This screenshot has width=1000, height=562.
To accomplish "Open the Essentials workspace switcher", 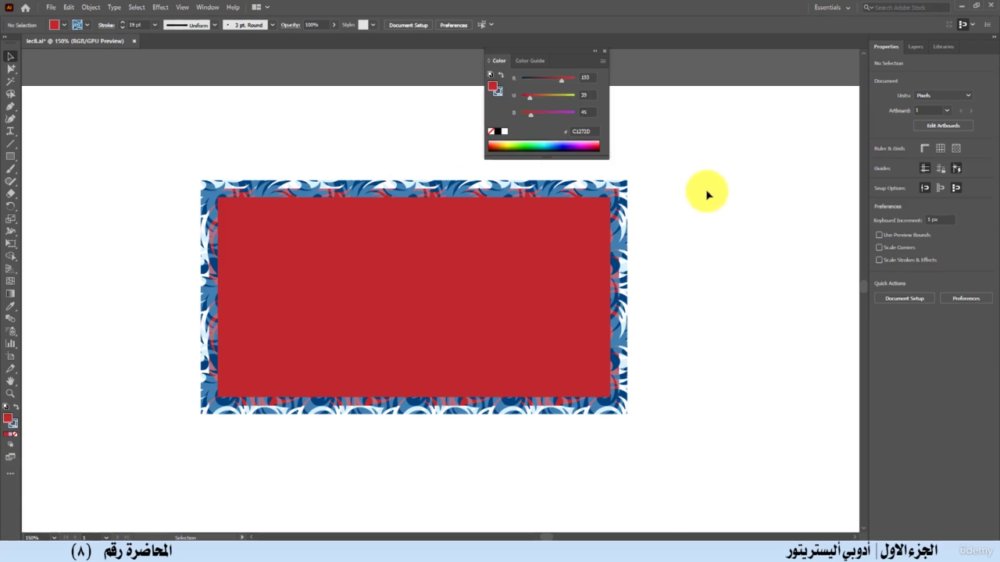I will click(x=832, y=8).
